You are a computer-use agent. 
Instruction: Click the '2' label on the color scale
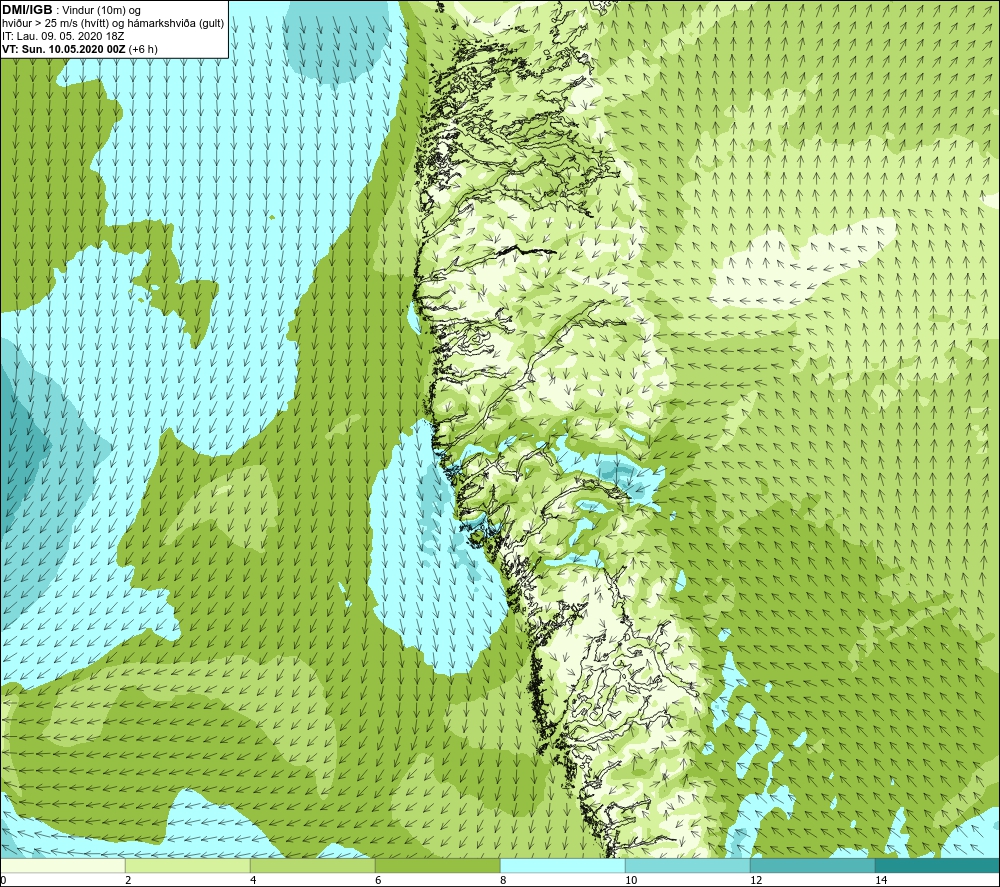point(128,880)
